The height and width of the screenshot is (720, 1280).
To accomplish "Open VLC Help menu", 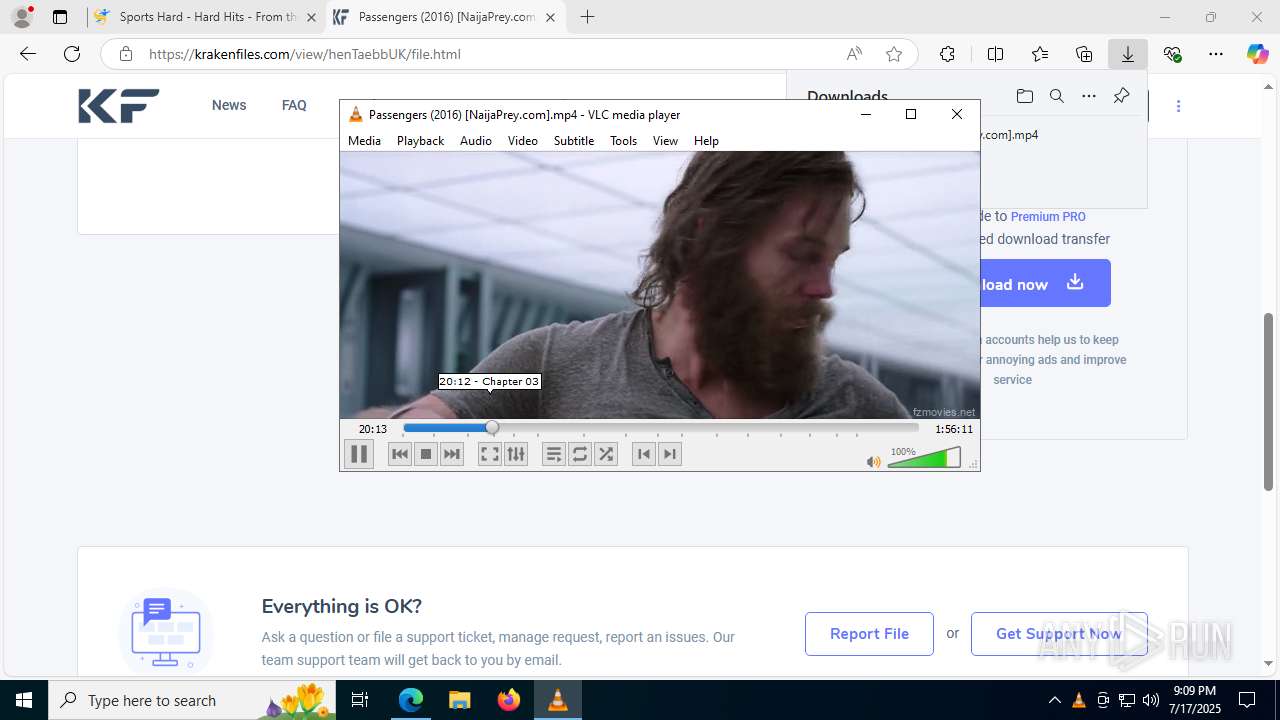I will (x=706, y=141).
